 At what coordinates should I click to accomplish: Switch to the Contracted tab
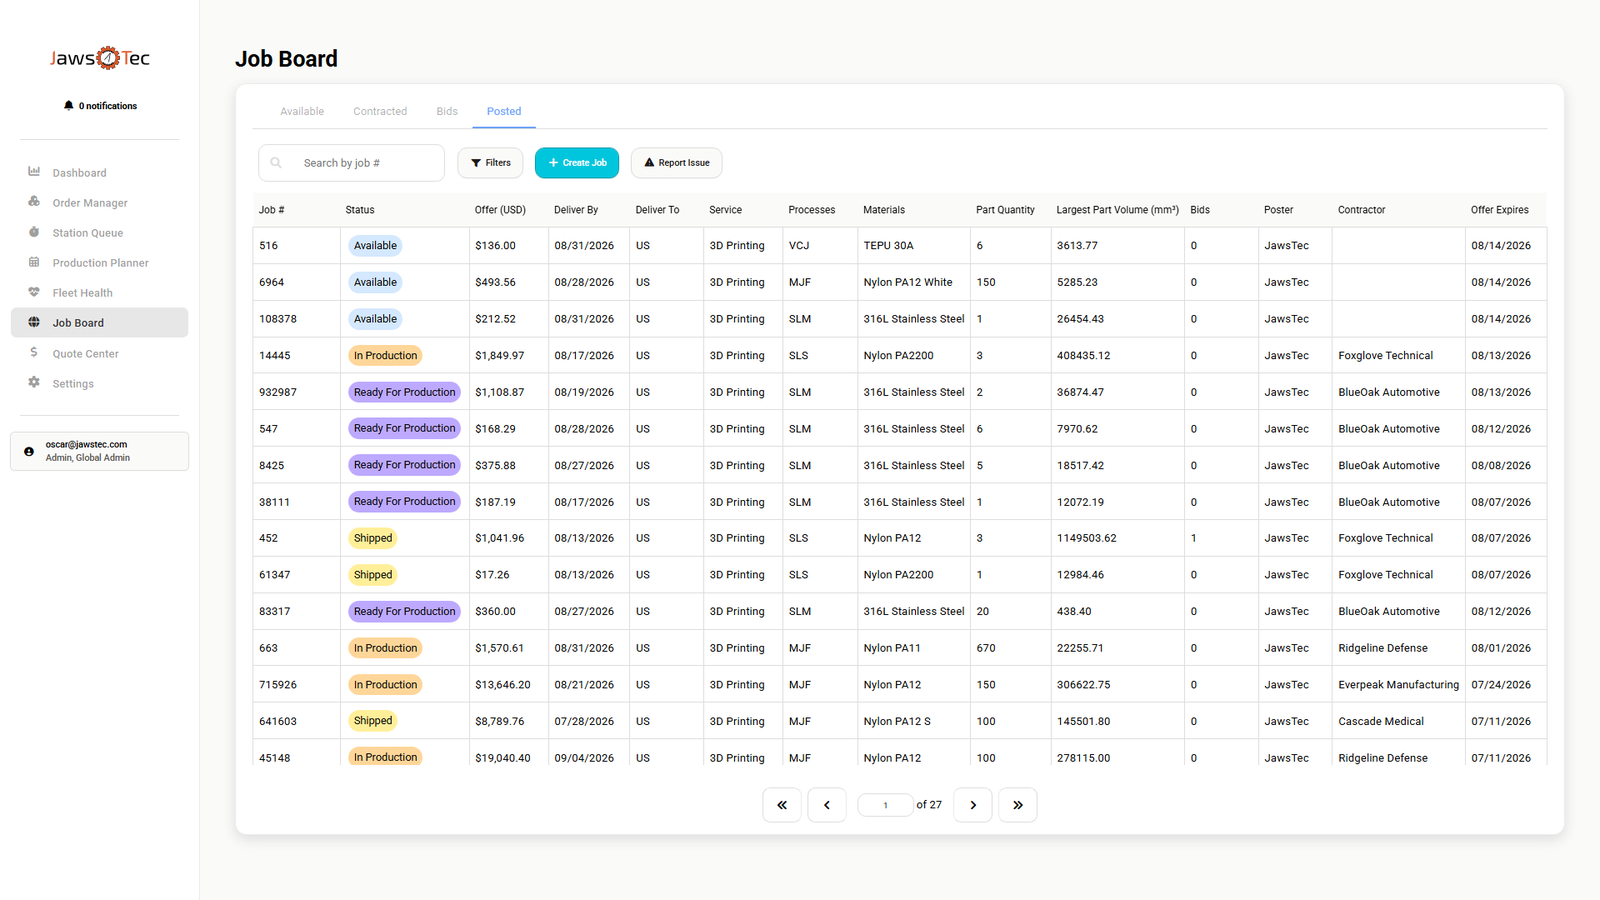click(x=380, y=111)
